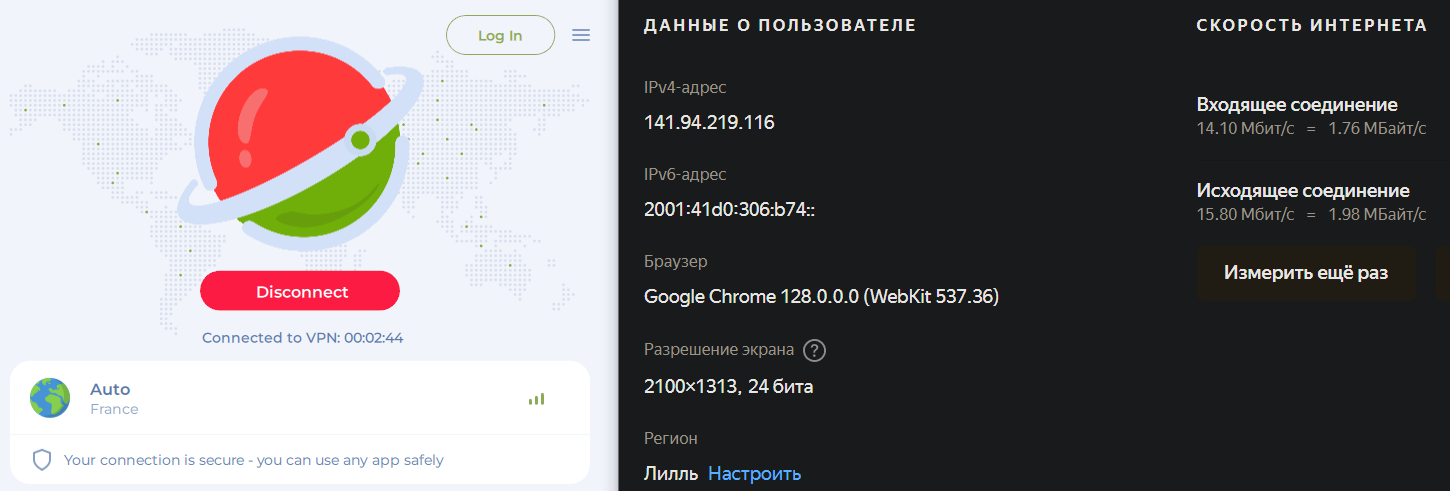
Task: Click the Измерить ещё раз button
Action: click(x=1306, y=273)
